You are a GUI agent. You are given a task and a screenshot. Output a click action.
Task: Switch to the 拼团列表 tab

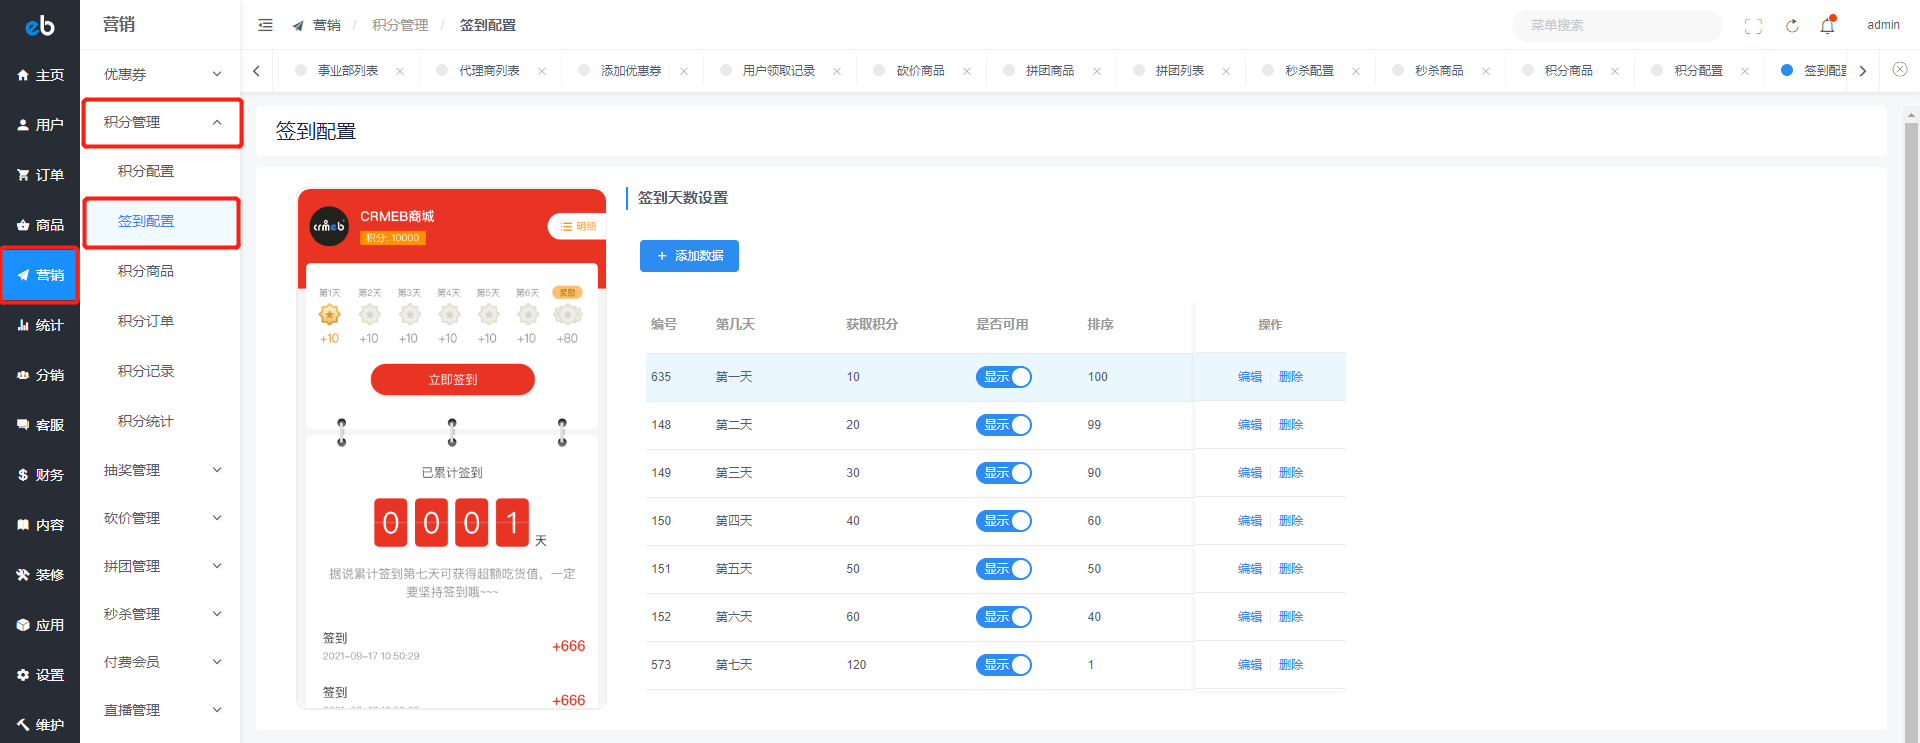coord(1180,71)
